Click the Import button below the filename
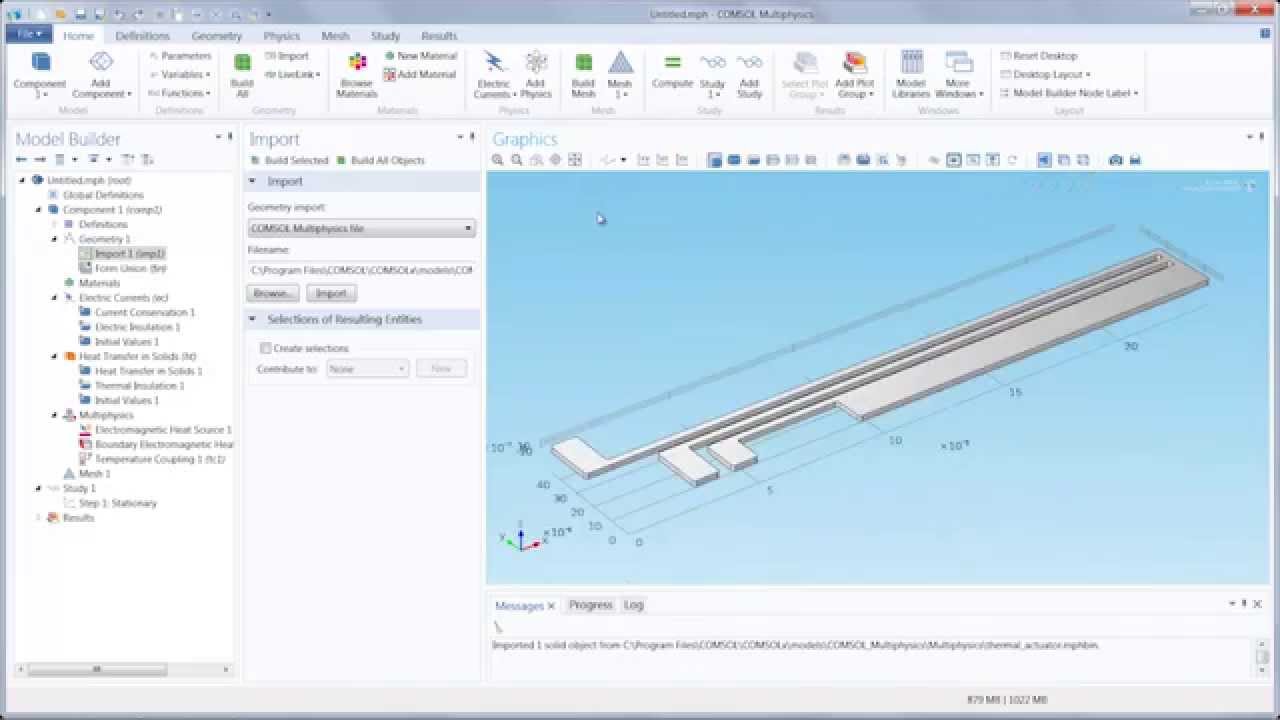This screenshot has height=720, width=1280. pos(331,293)
